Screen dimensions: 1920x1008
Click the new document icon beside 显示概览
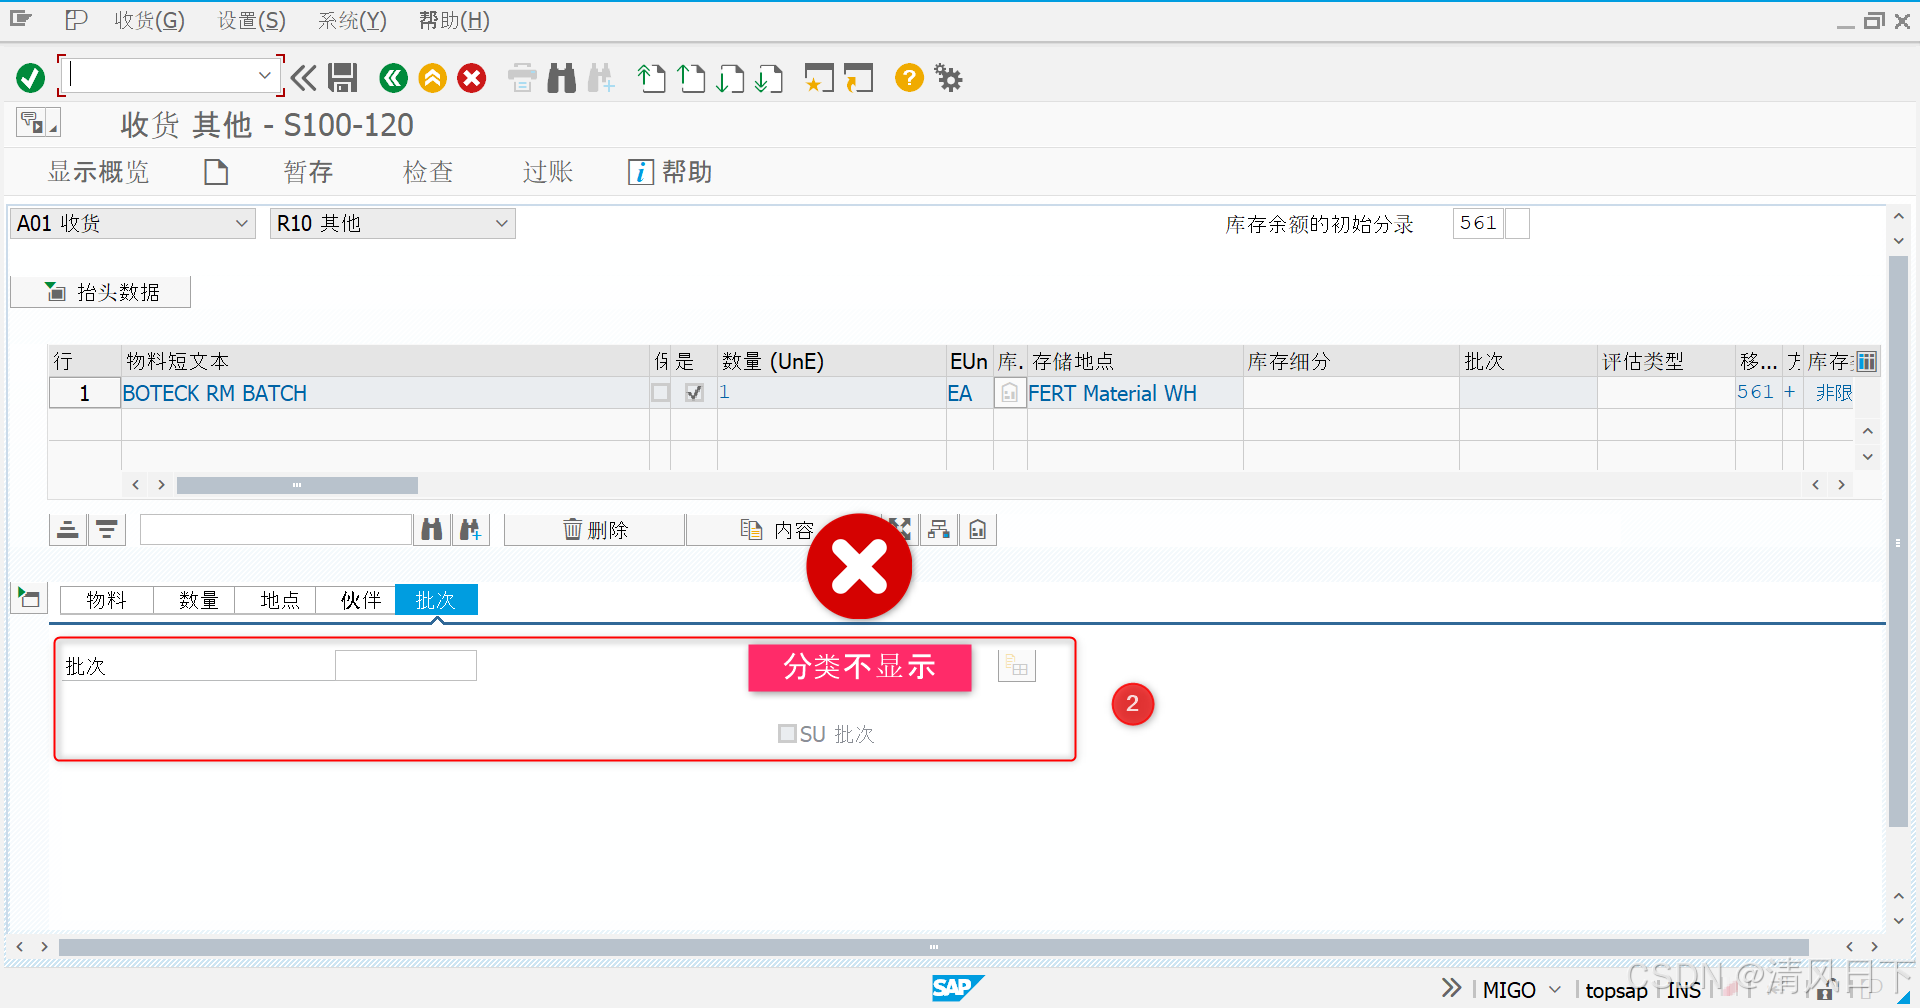[x=216, y=172]
